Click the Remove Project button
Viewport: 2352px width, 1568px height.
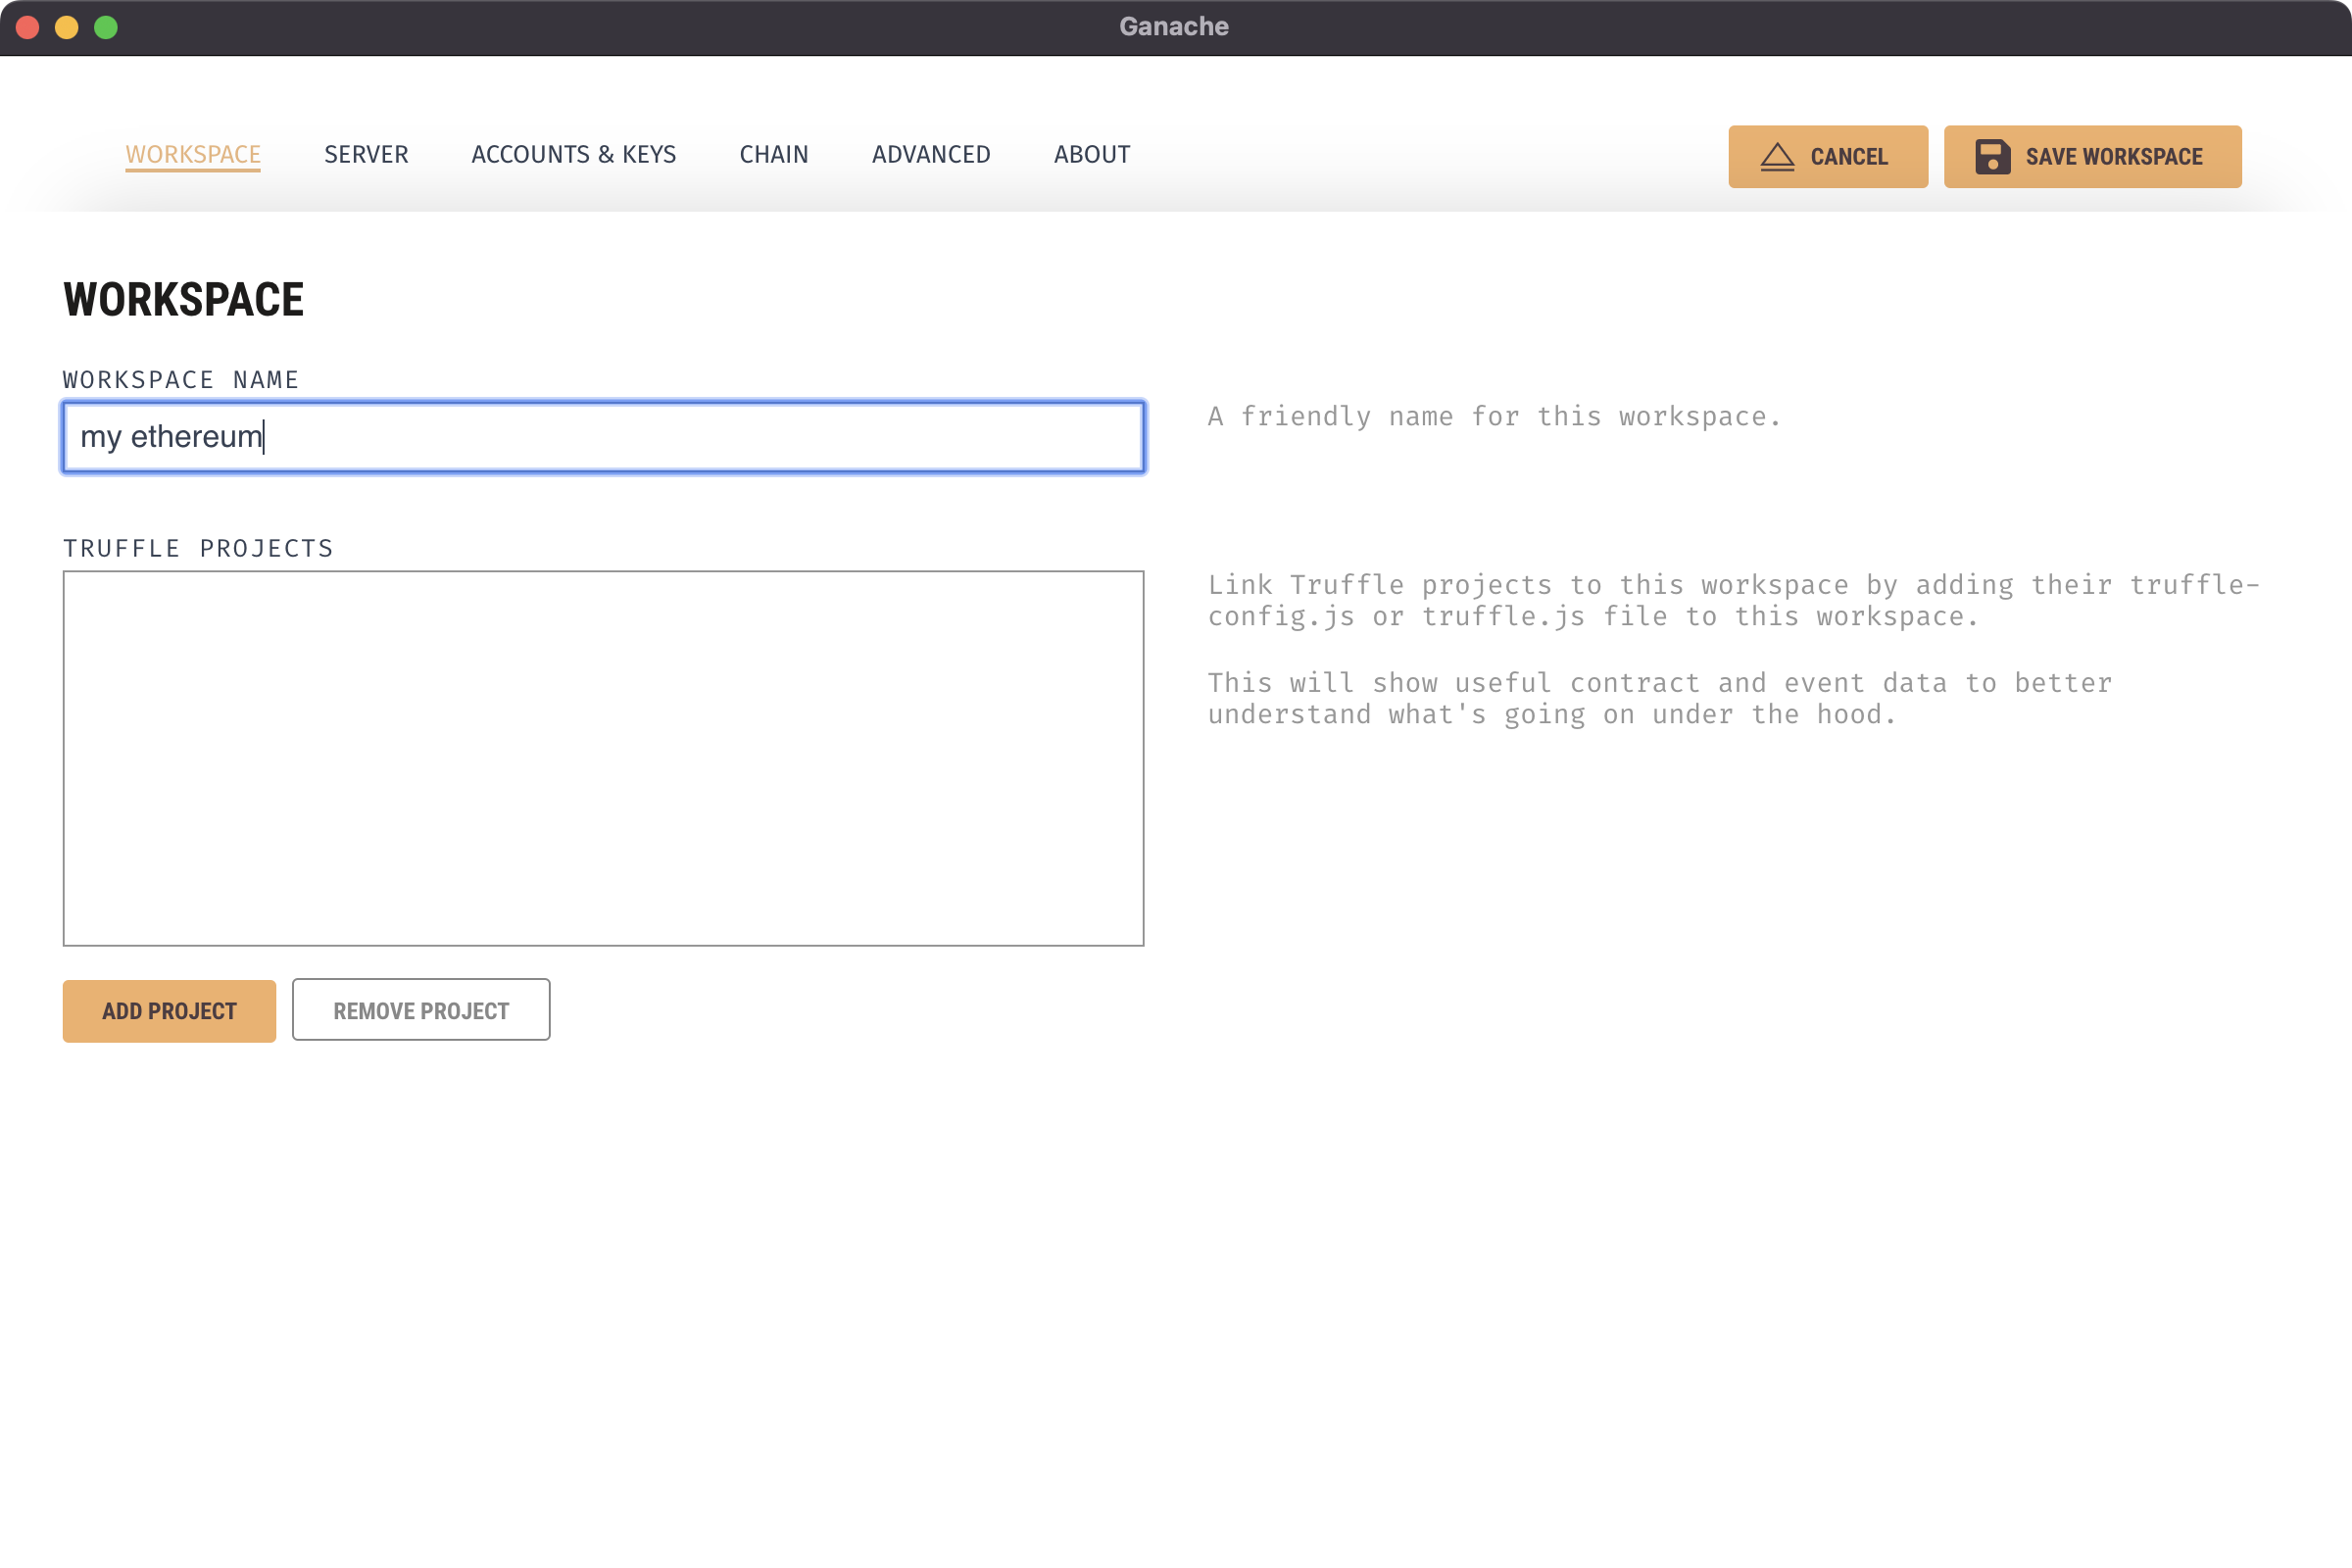pyautogui.click(x=421, y=1010)
